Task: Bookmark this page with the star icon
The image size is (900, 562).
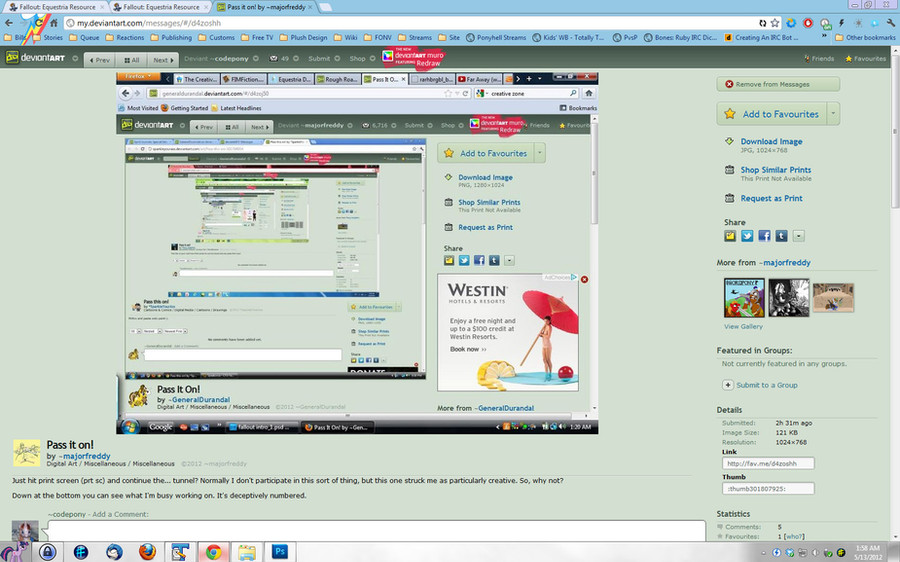Action: [x=775, y=23]
